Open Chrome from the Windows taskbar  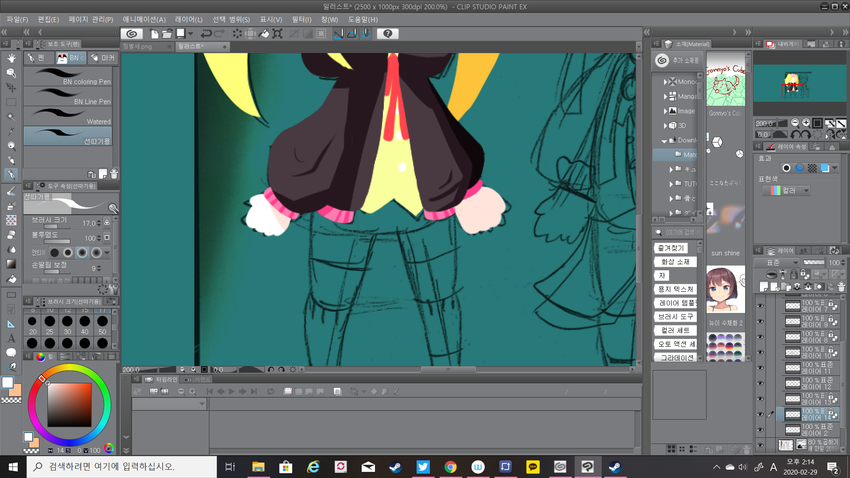(450, 467)
